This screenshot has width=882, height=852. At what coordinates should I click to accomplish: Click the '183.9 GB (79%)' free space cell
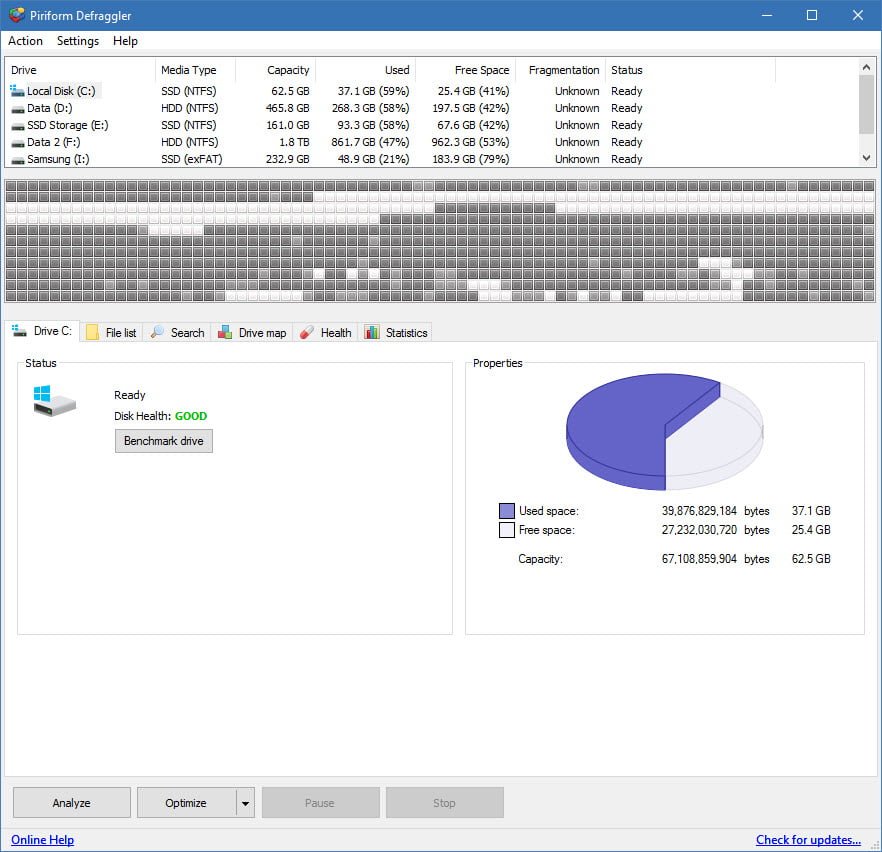point(470,159)
